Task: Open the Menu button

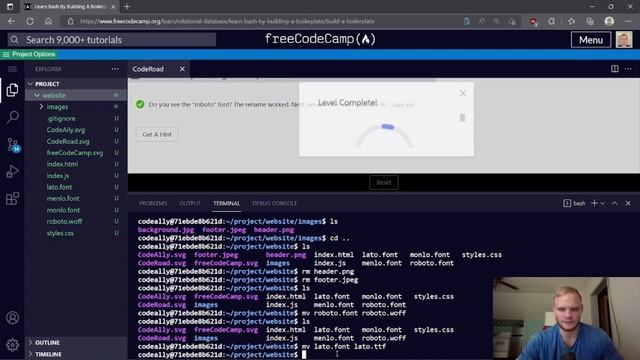Action: tap(591, 40)
